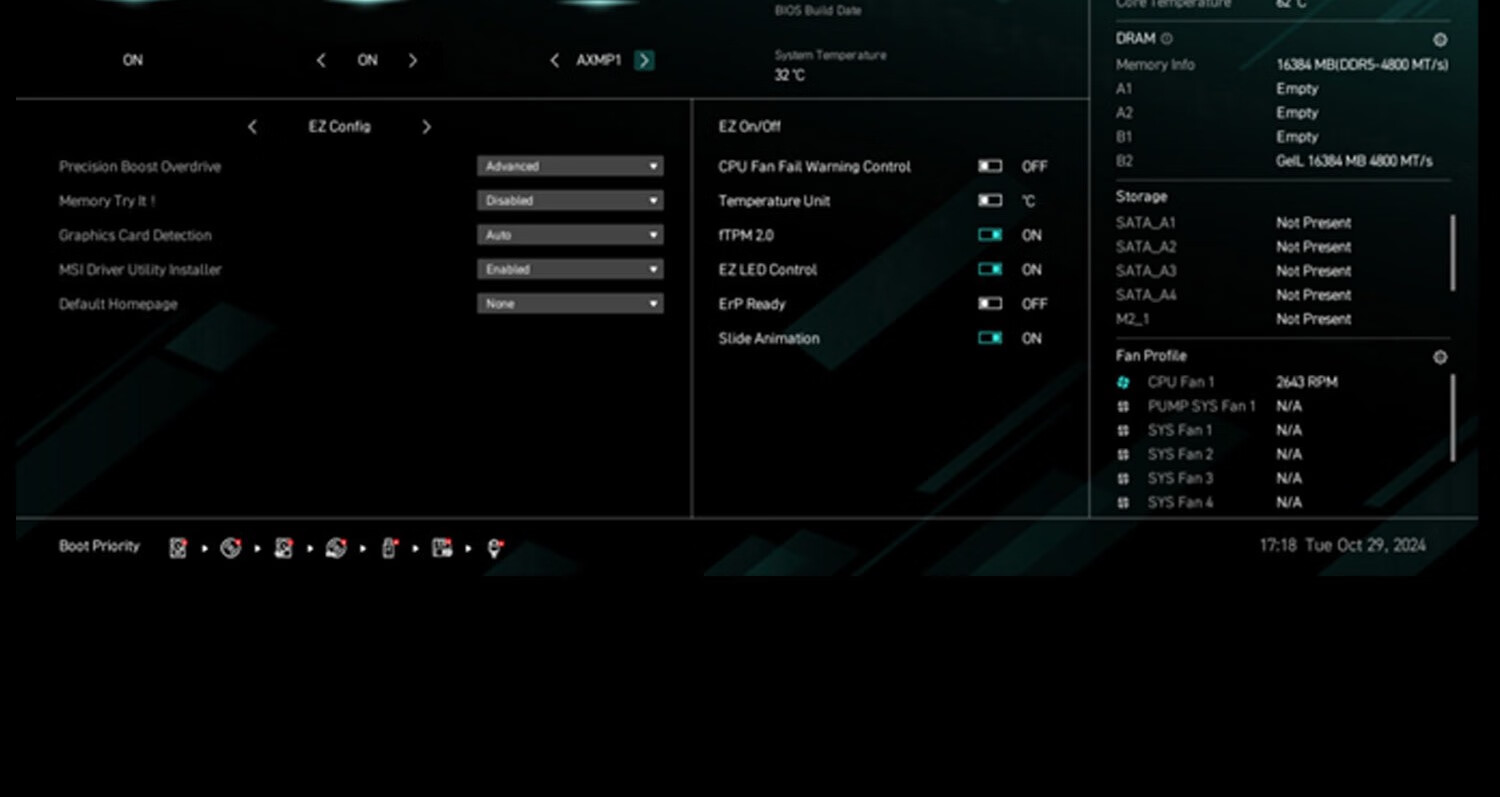Click the 16384 MB(DDR5-4800 MT/s) memory info value
Screen dimensions: 1500x797
pyautogui.click(x=1362, y=65)
